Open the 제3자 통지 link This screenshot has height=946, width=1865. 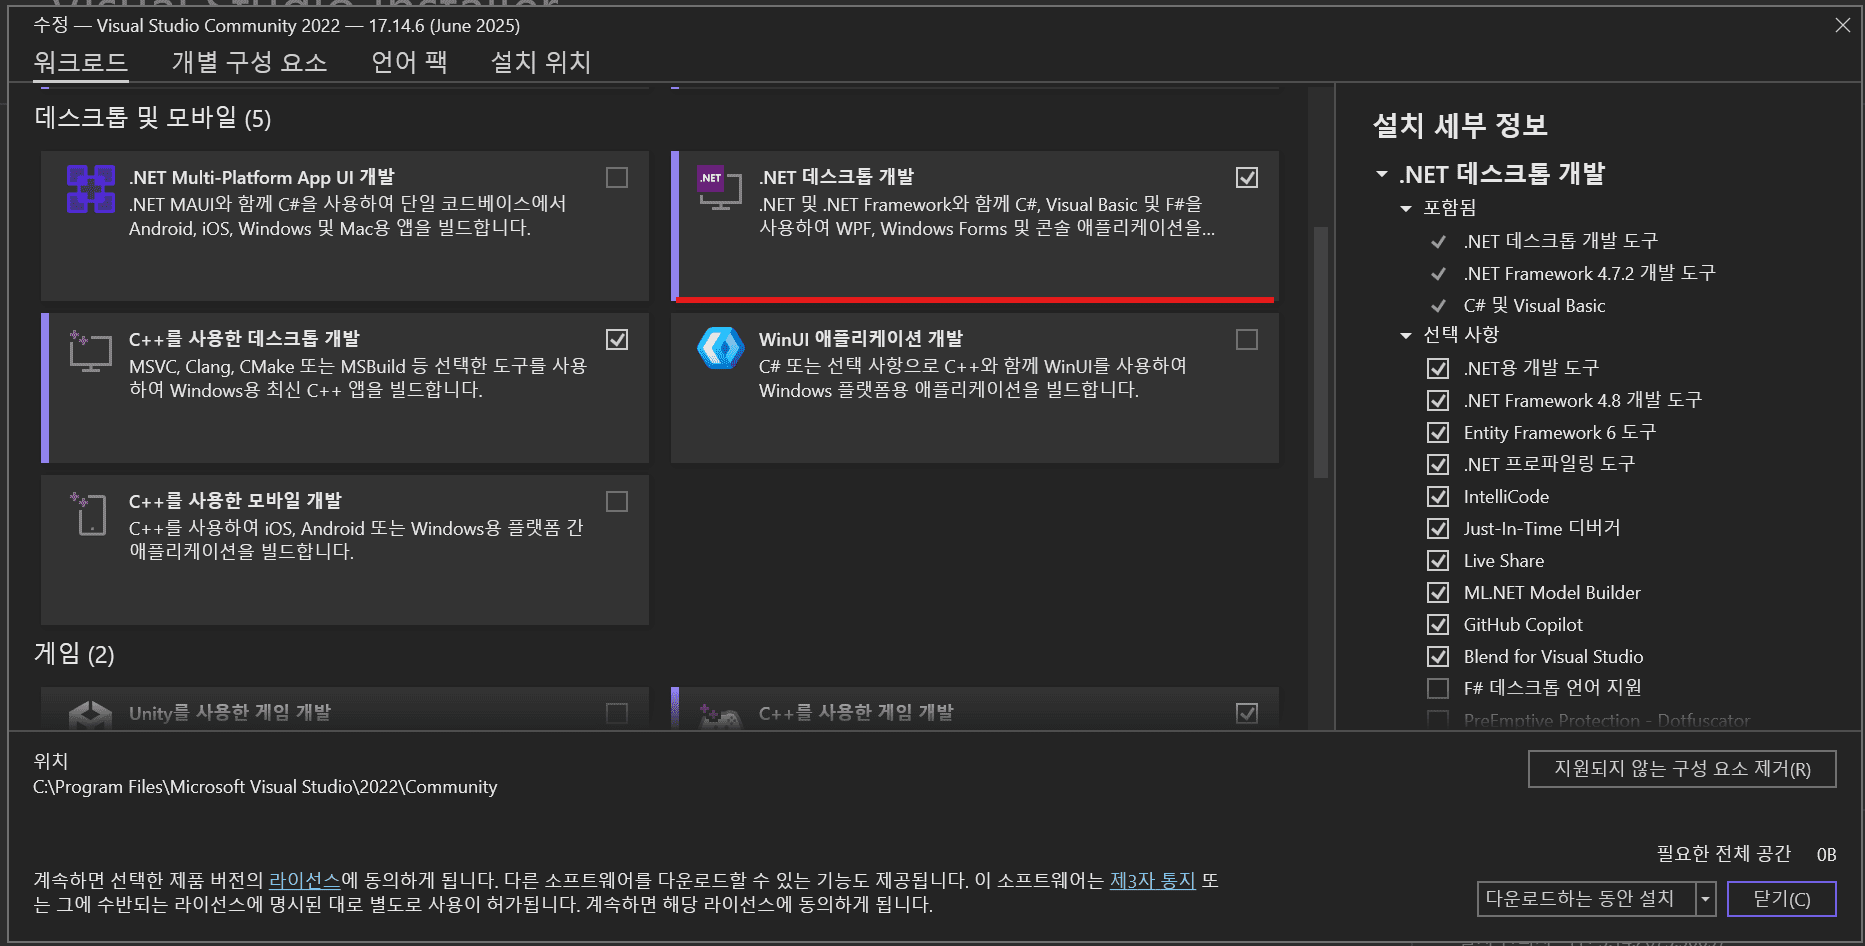pyautogui.click(x=1153, y=880)
